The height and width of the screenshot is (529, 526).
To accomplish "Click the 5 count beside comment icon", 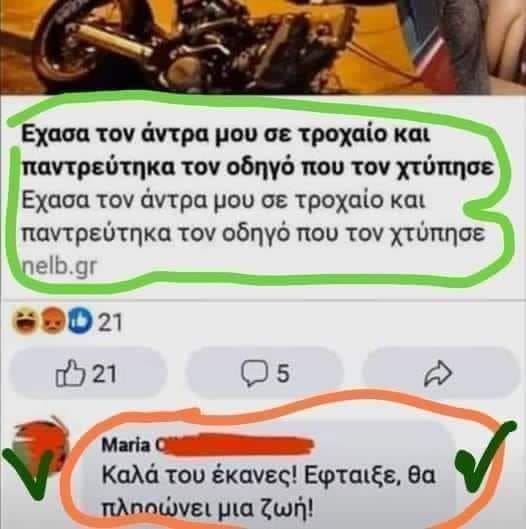I will pos(283,374).
